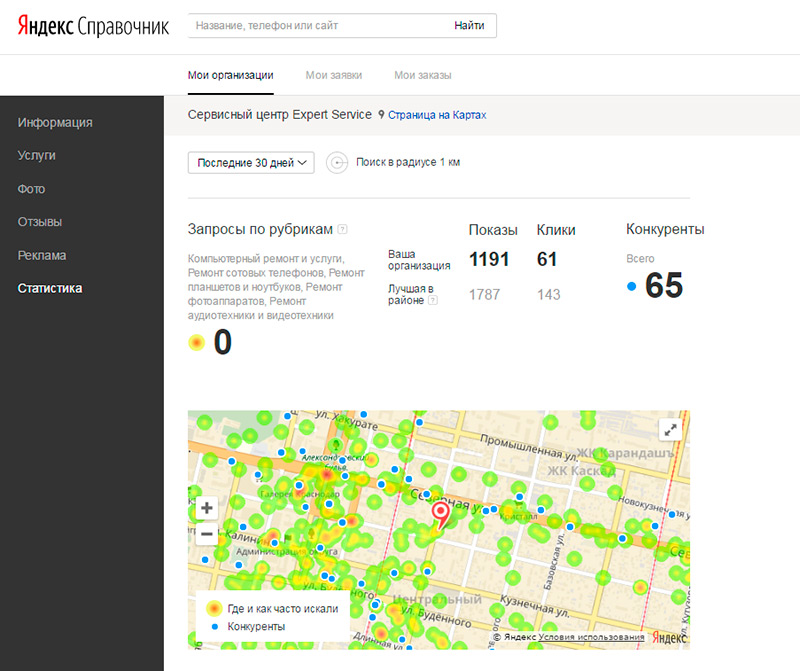800x671 pixels.
Task: Click help icon beside Лучшая в районе
Action: (432, 300)
